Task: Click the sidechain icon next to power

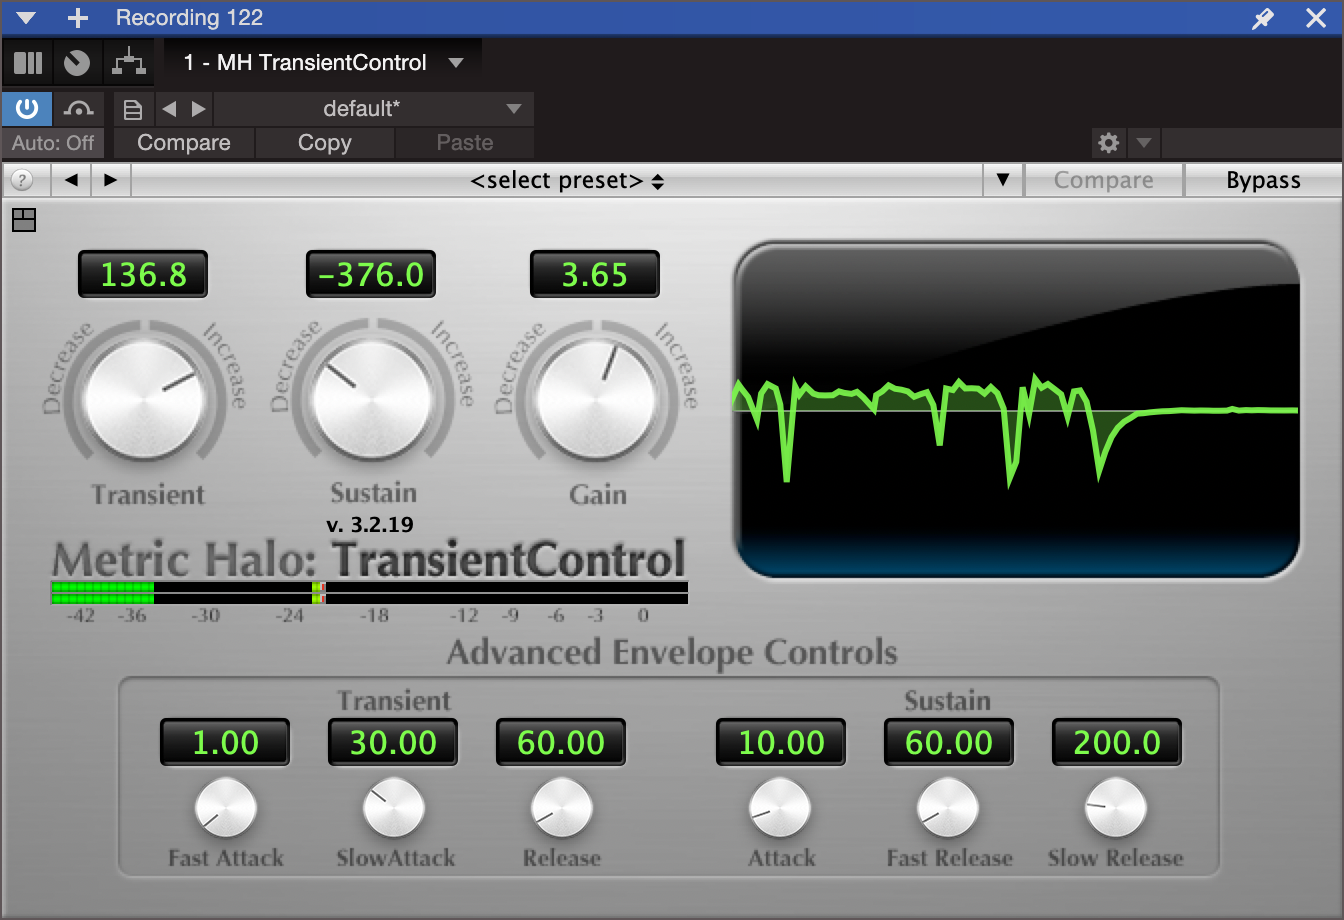Action: 78,108
